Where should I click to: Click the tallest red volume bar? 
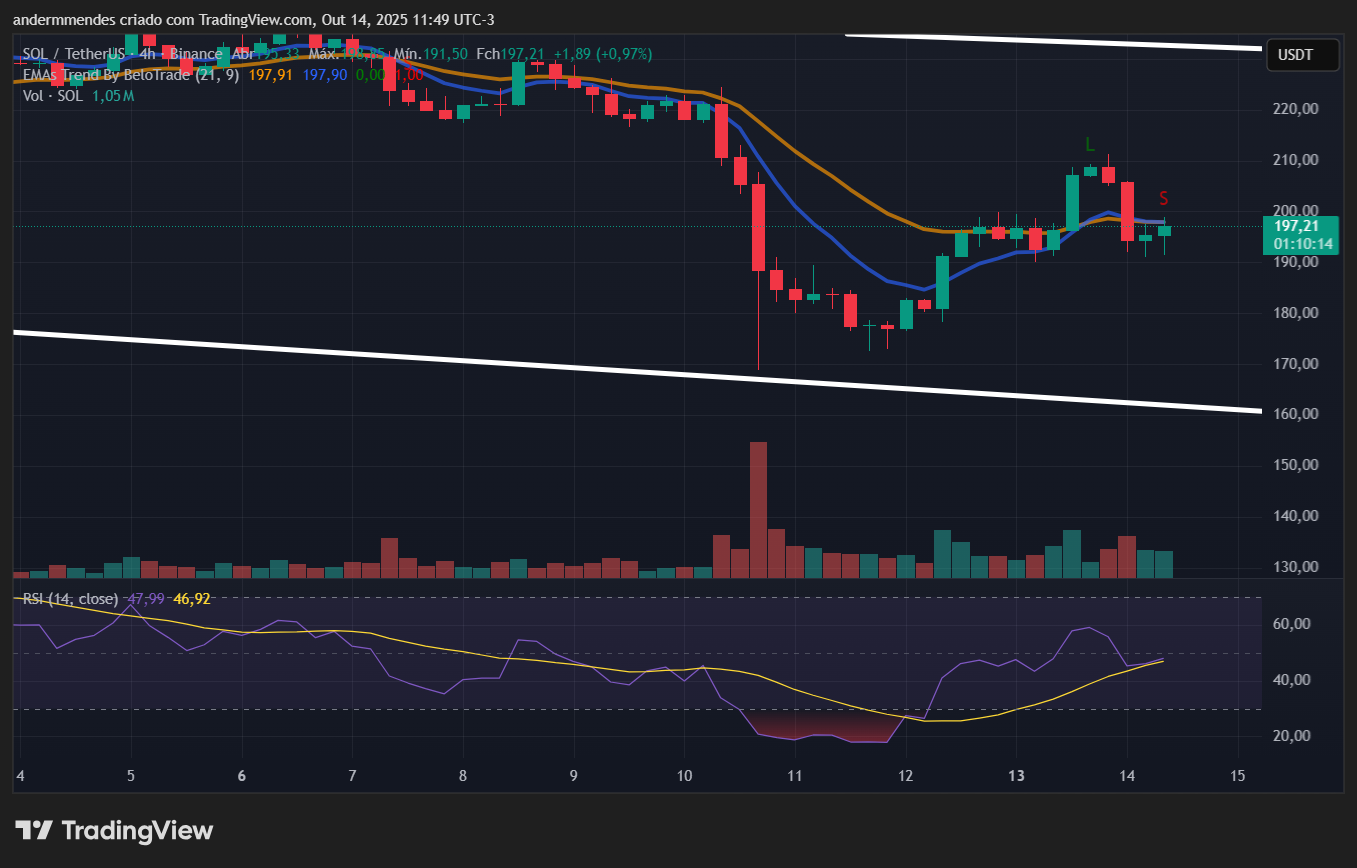click(758, 509)
